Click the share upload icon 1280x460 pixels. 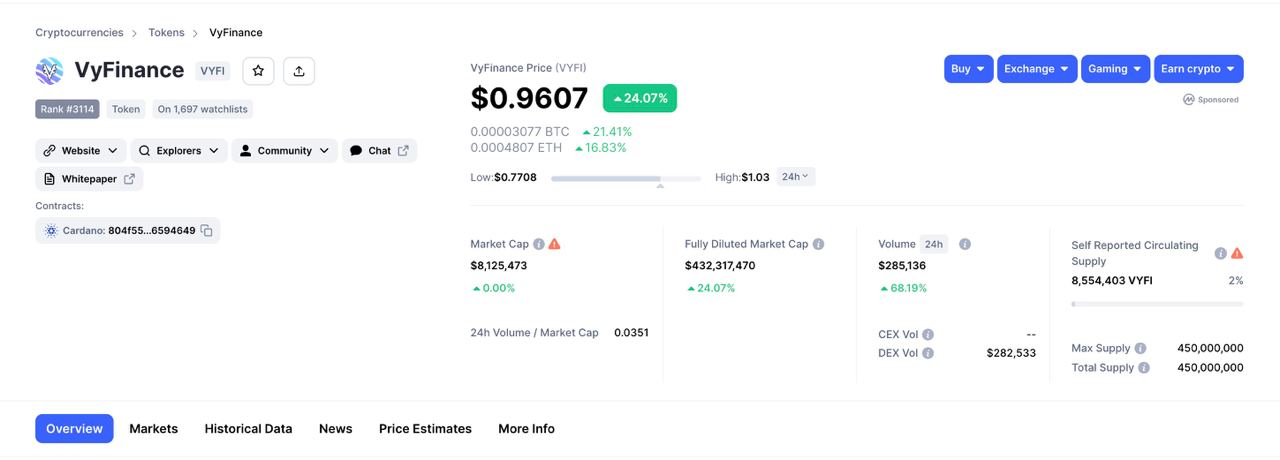299,70
